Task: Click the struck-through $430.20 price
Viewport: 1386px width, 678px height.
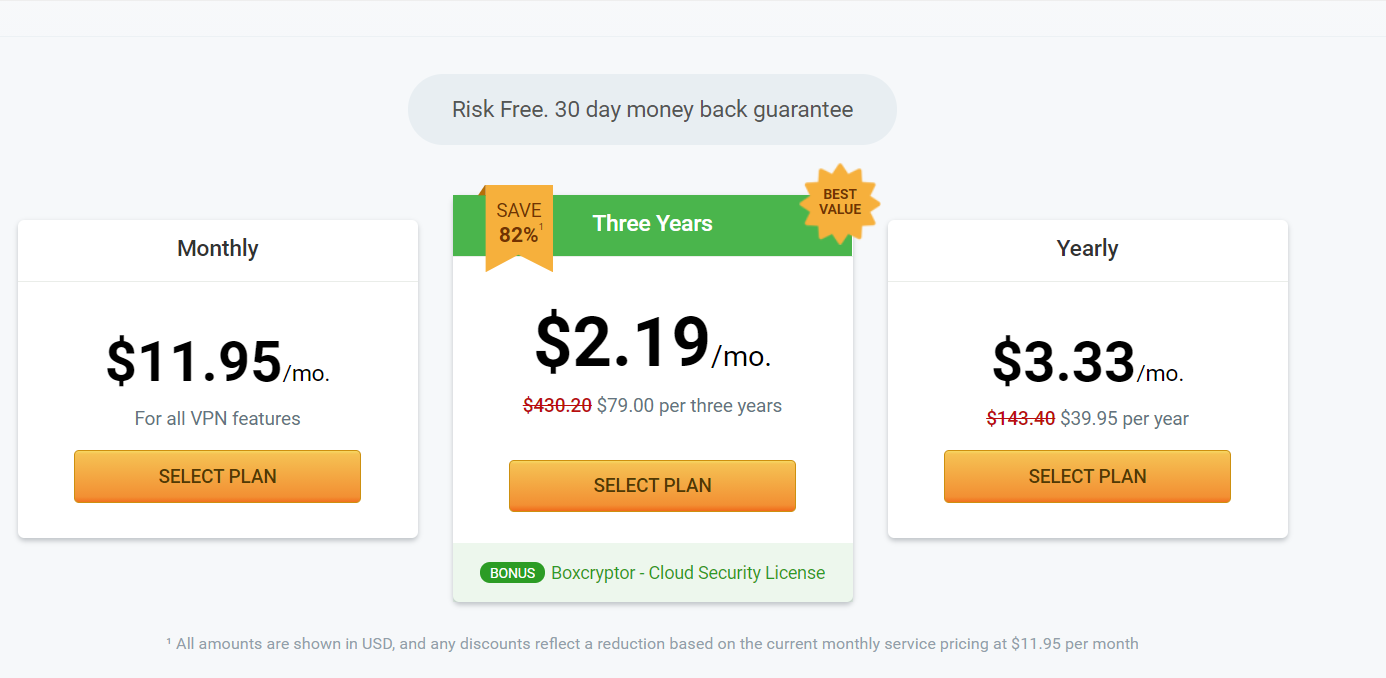Action: [x=558, y=405]
